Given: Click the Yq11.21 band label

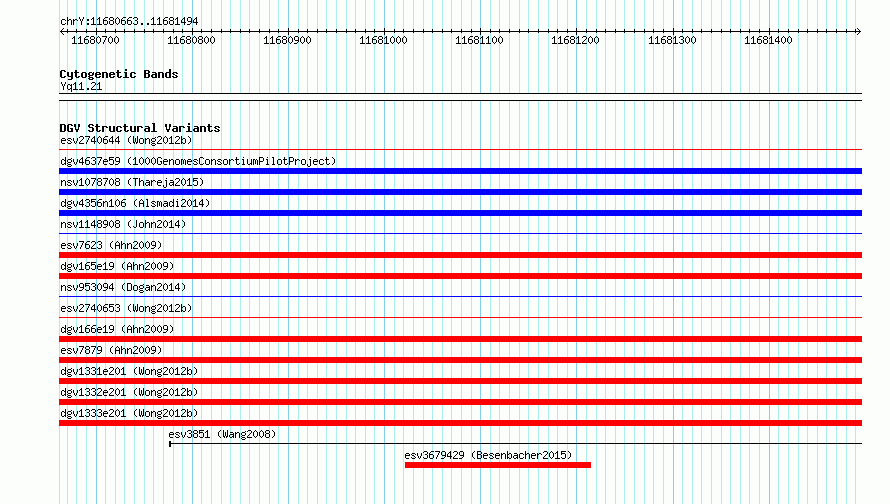Looking at the screenshot, I should tap(81, 86).
